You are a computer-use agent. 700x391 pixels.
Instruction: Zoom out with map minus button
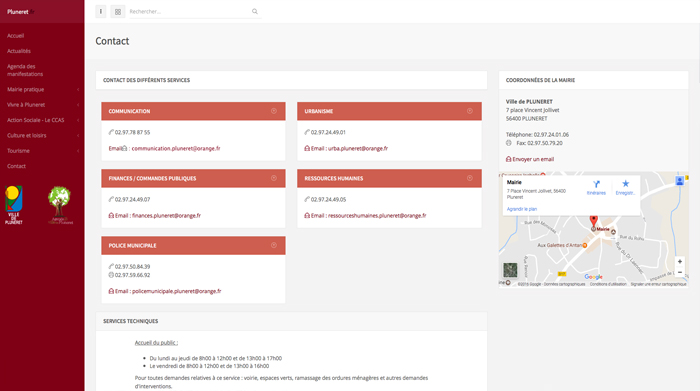click(680, 272)
